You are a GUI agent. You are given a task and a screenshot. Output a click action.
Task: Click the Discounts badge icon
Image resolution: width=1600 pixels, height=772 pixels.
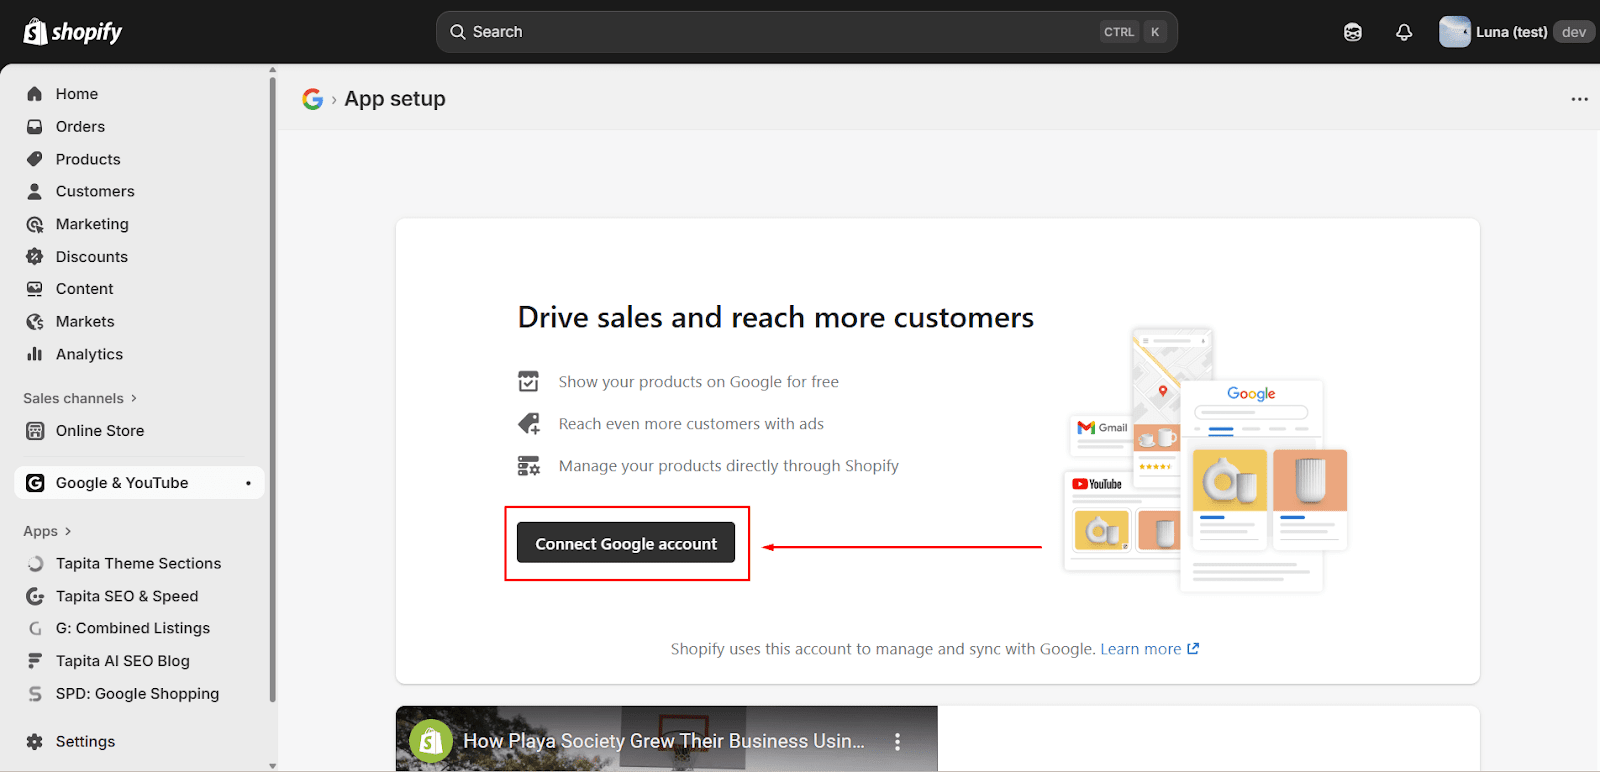pos(35,257)
